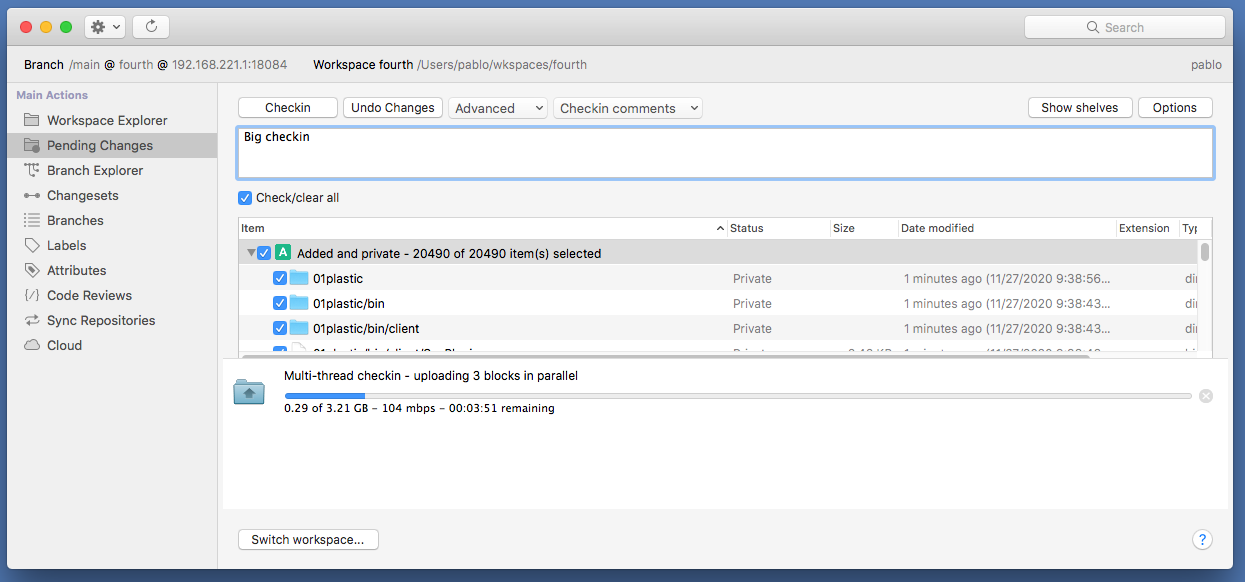This screenshot has width=1245, height=582.
Task: Toggle the Check/clear all checkbox
Action: 245,198
